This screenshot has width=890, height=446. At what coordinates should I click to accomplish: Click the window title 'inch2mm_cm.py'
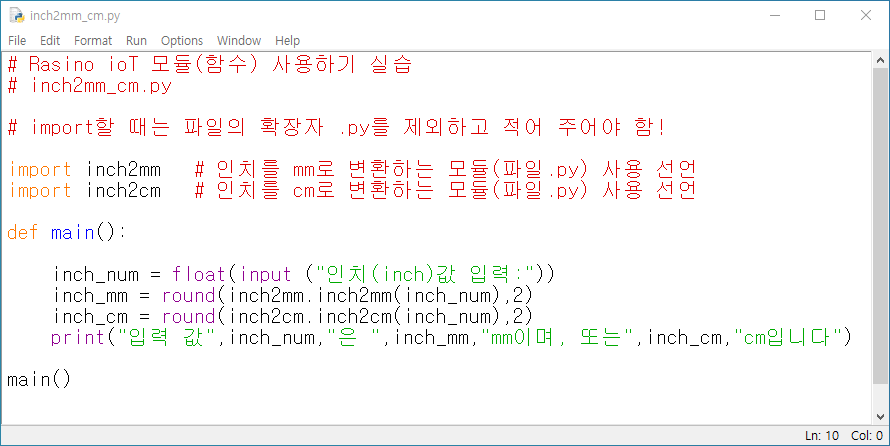(x=75, y=16)
